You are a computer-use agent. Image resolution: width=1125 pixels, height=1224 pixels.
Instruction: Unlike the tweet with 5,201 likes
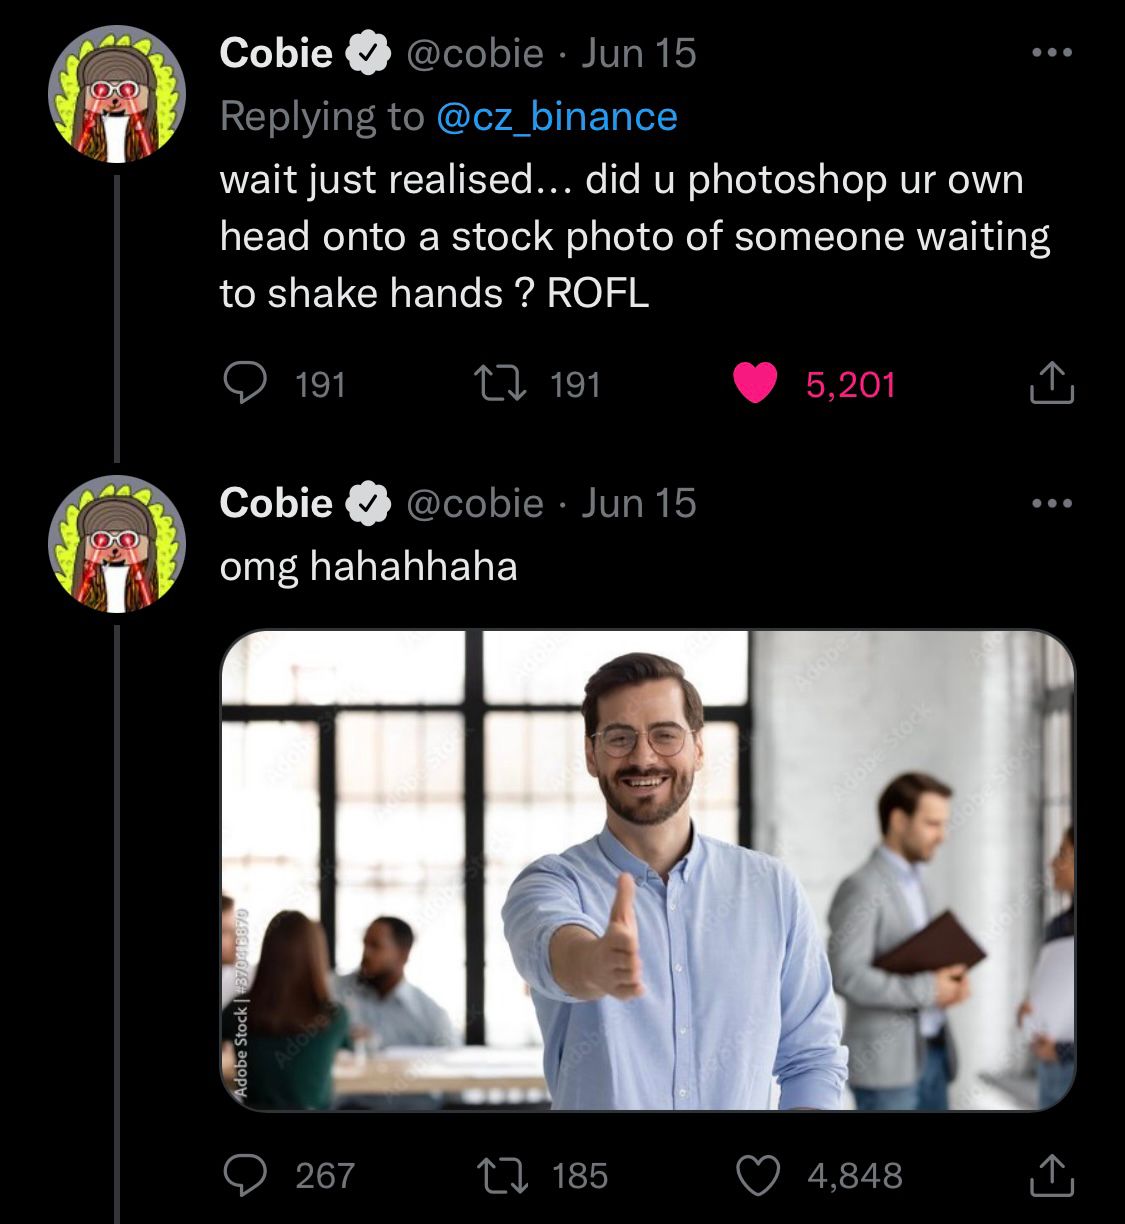tap(755, 384)
